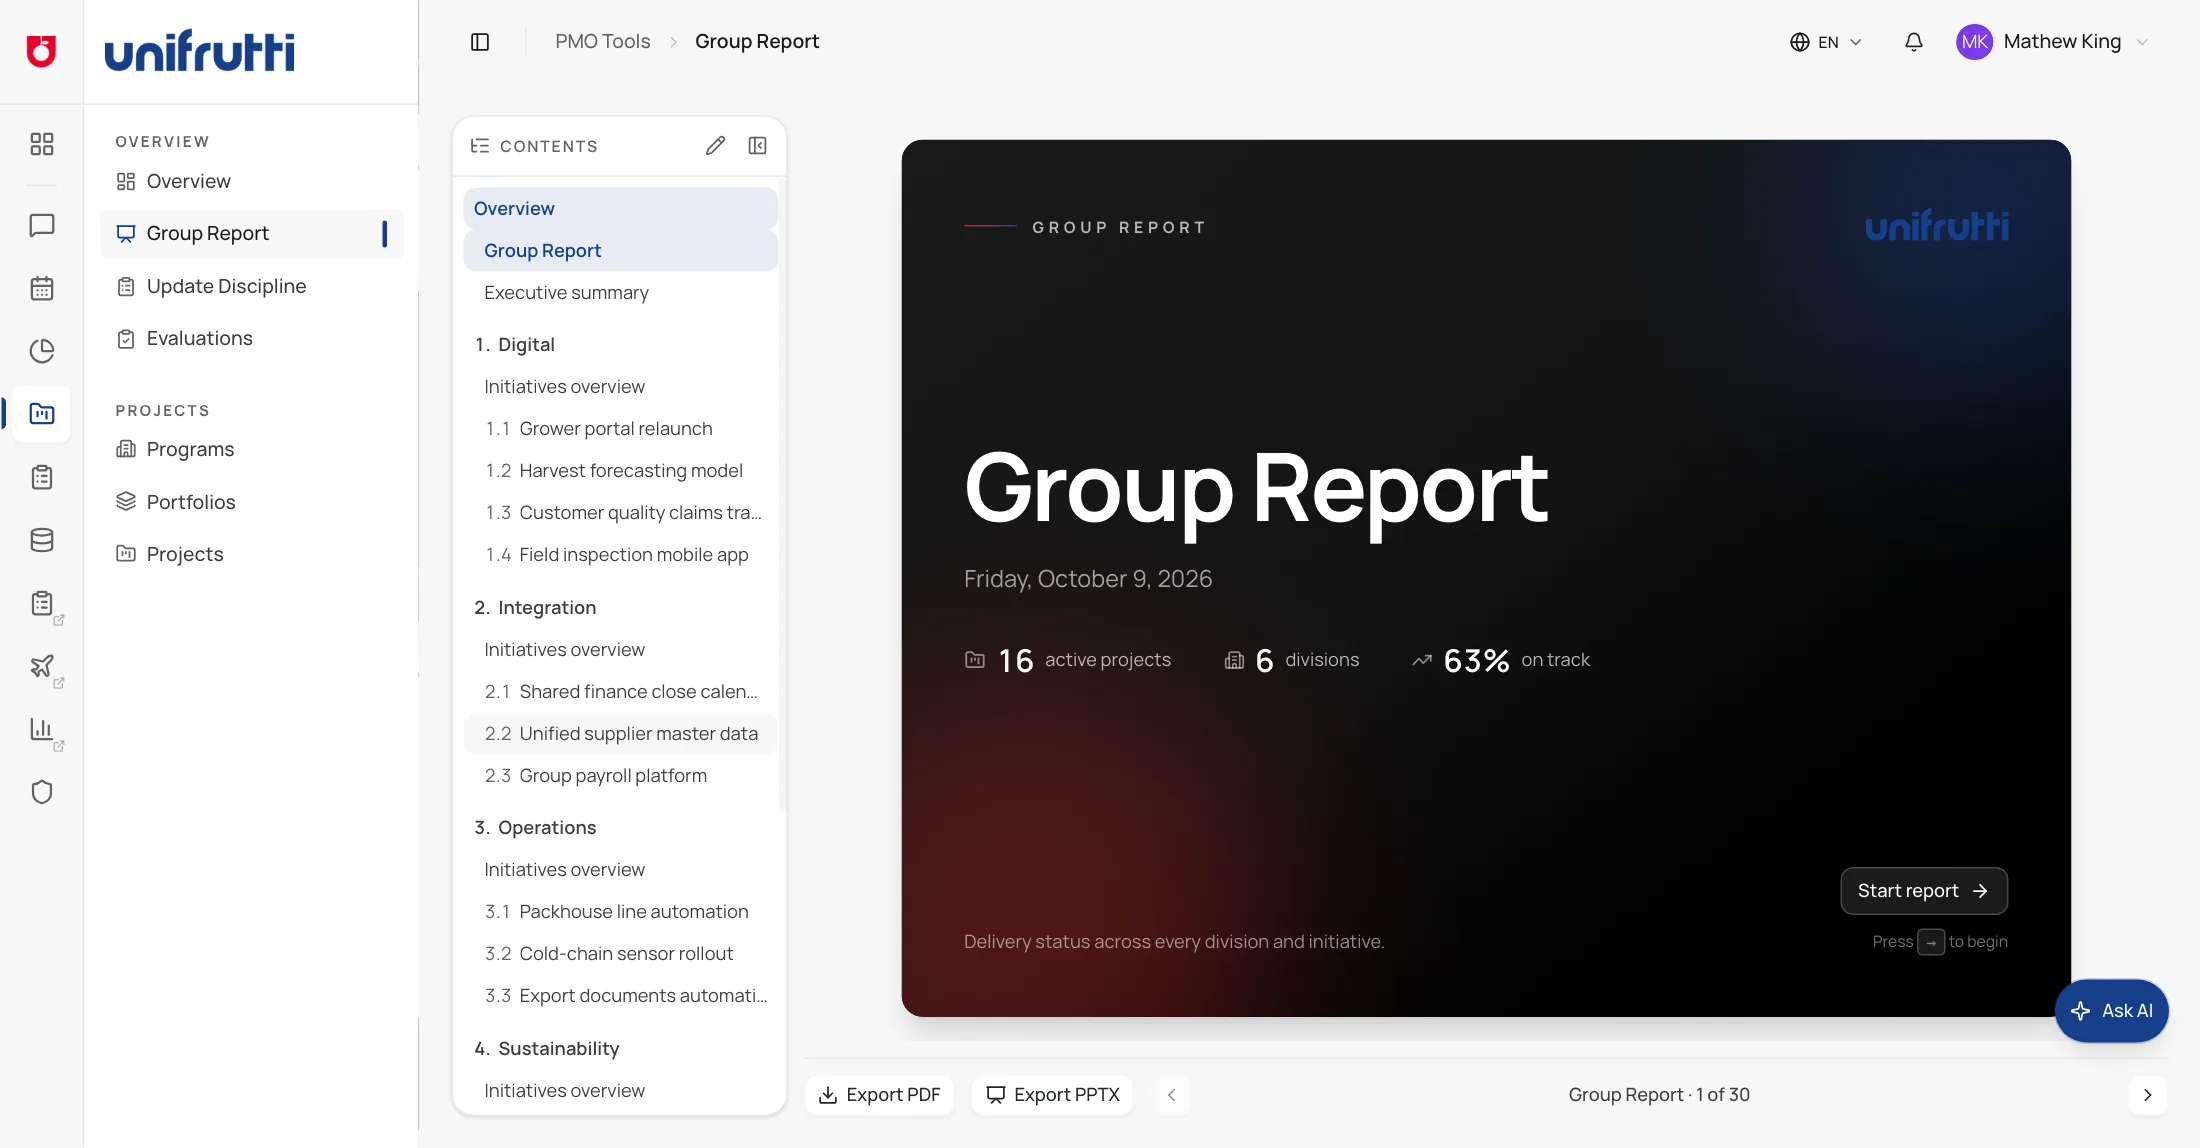Select 4. Sustainability section in contents
Image resolution: width=2200 pixels, height=1148 pixels.
coord(620,1048)
